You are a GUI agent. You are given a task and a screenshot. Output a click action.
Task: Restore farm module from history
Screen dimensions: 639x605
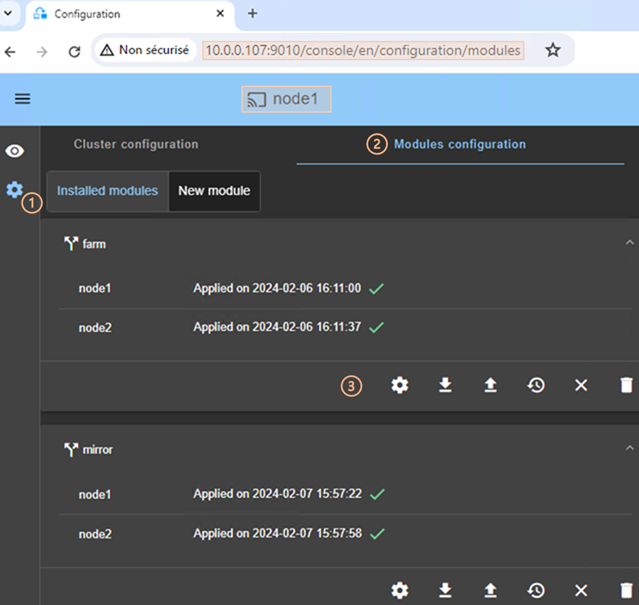(536, 385)
